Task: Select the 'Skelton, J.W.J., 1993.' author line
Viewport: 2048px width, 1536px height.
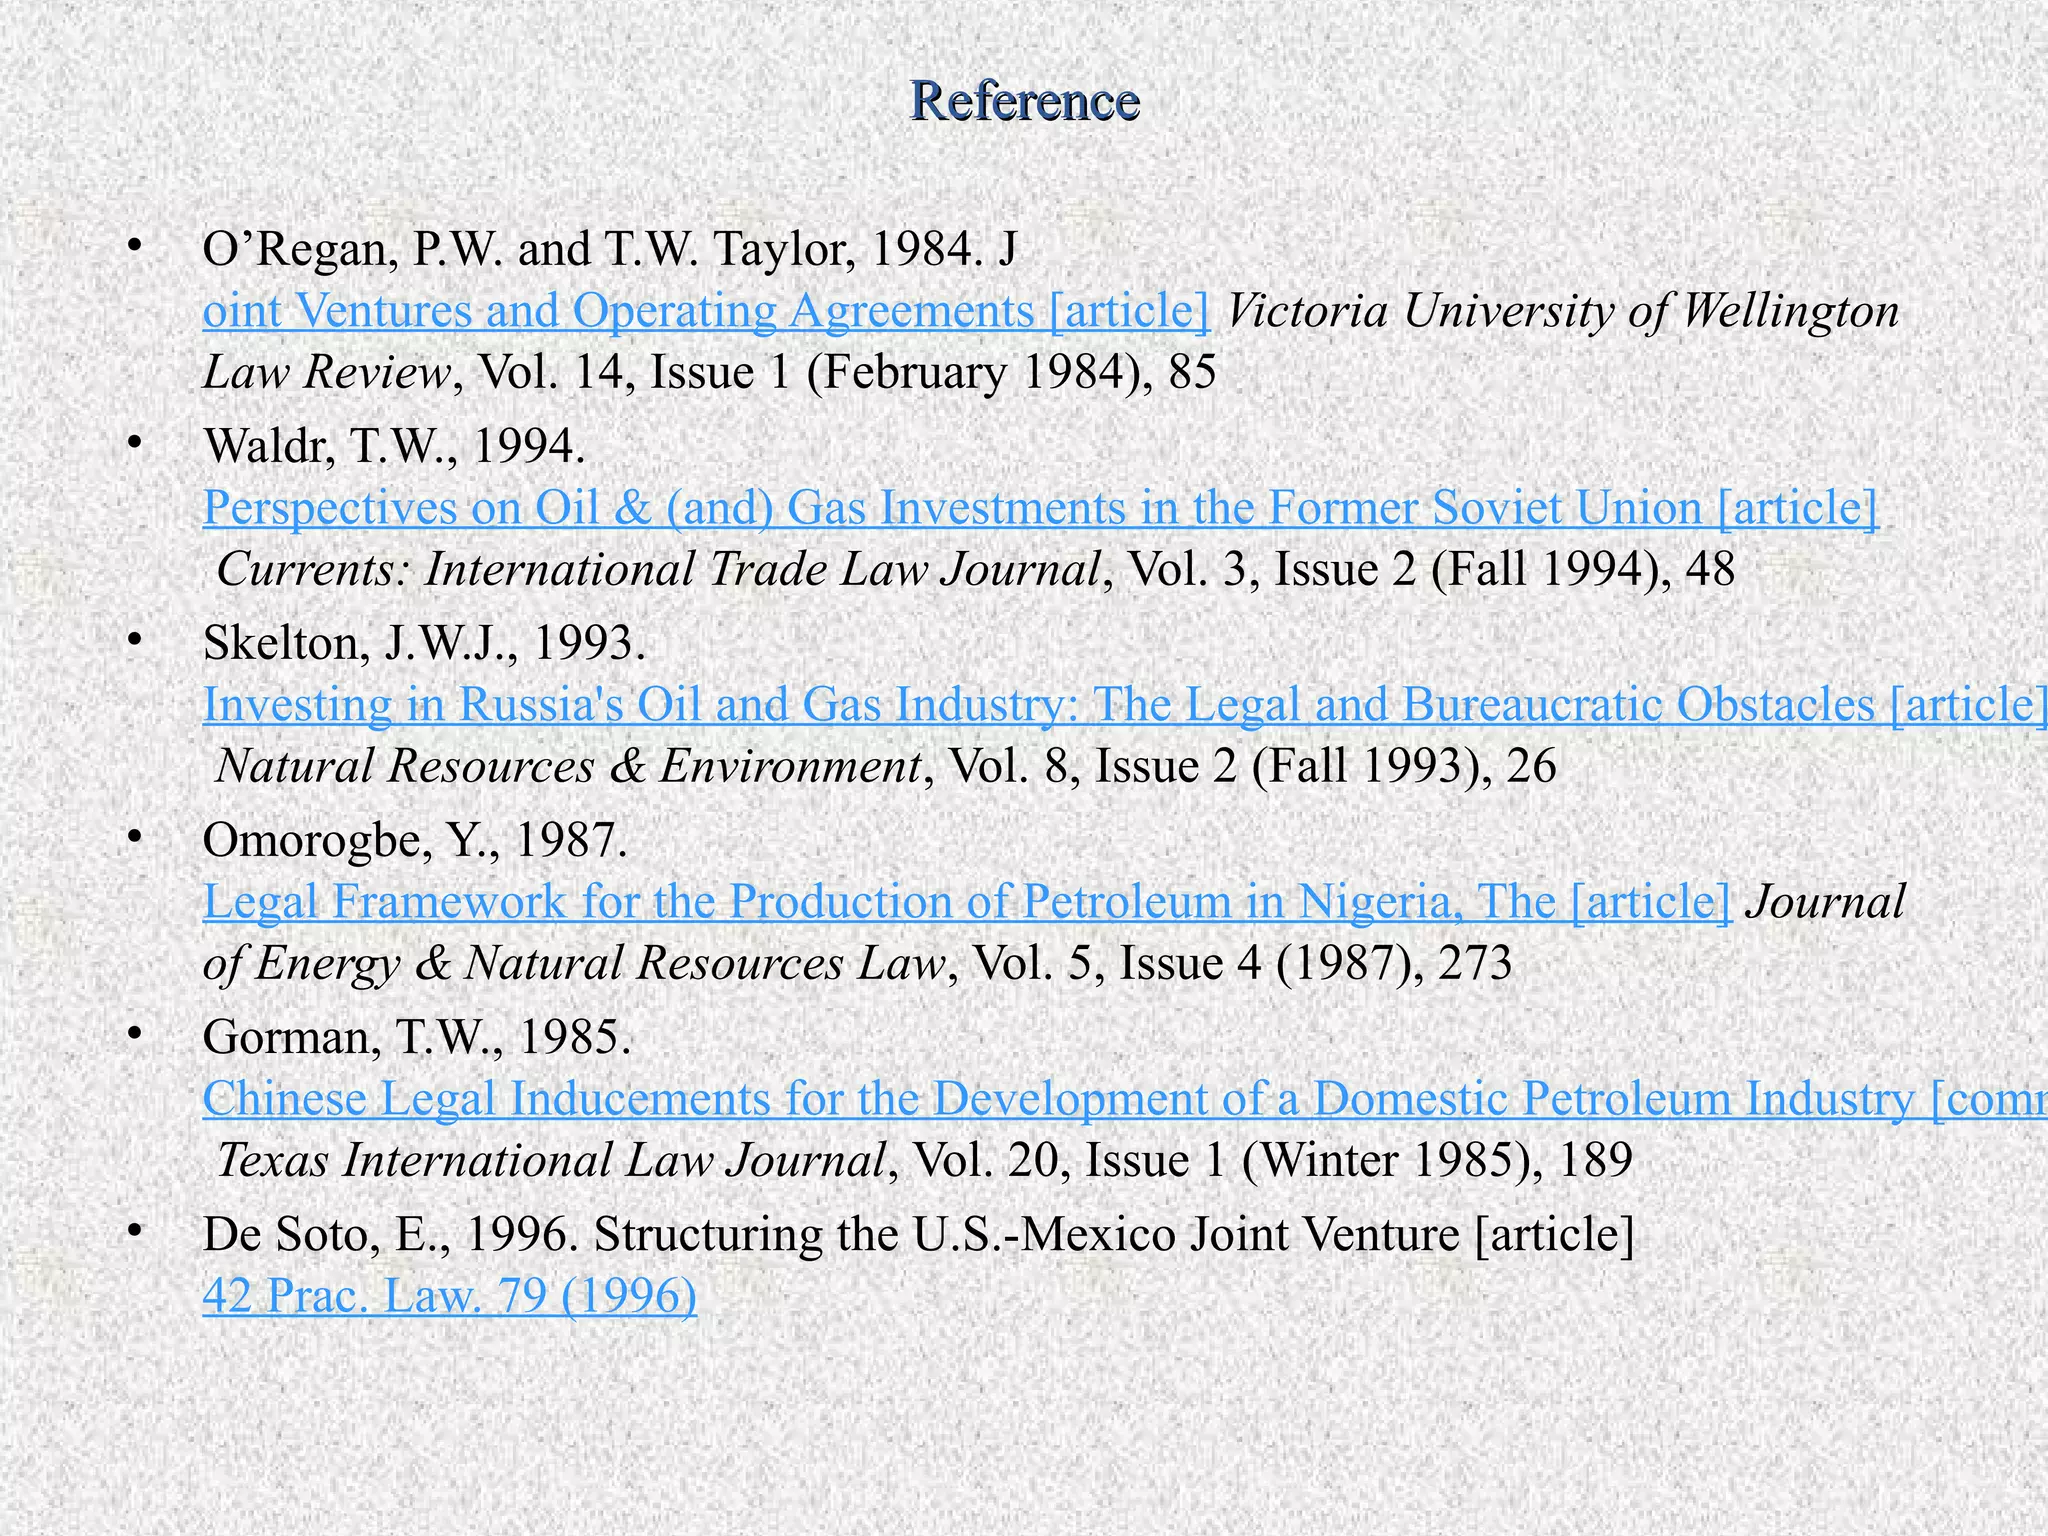Action: click(x=424, y=642)
